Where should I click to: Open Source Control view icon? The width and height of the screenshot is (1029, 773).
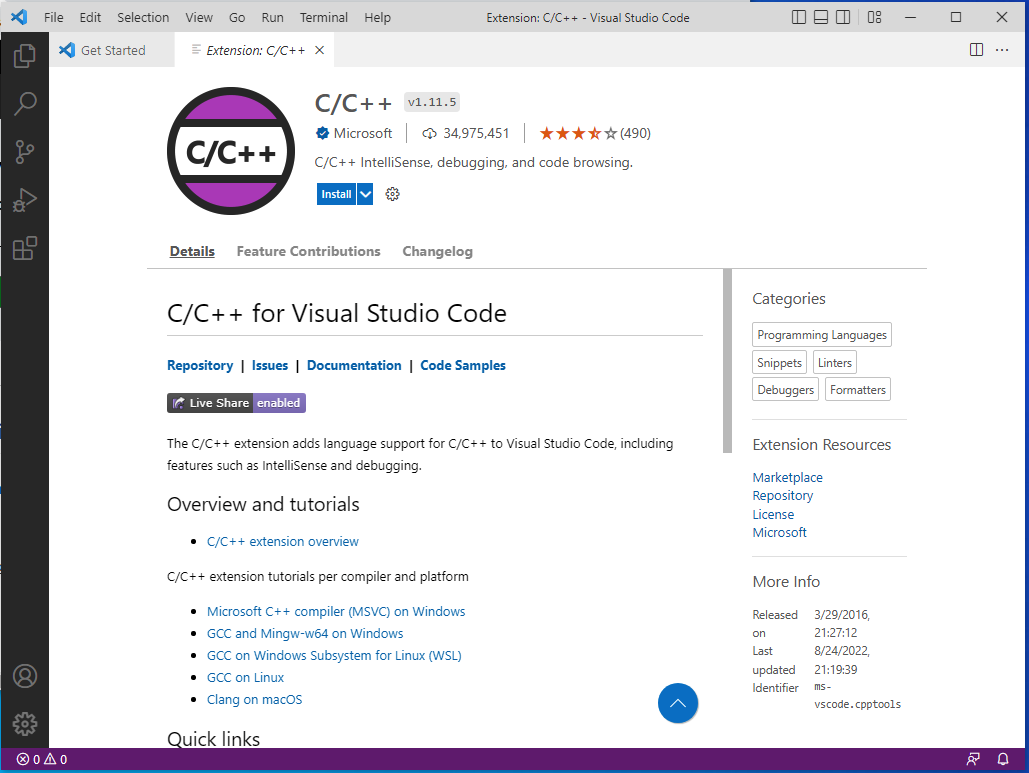(x=24, y=152)
